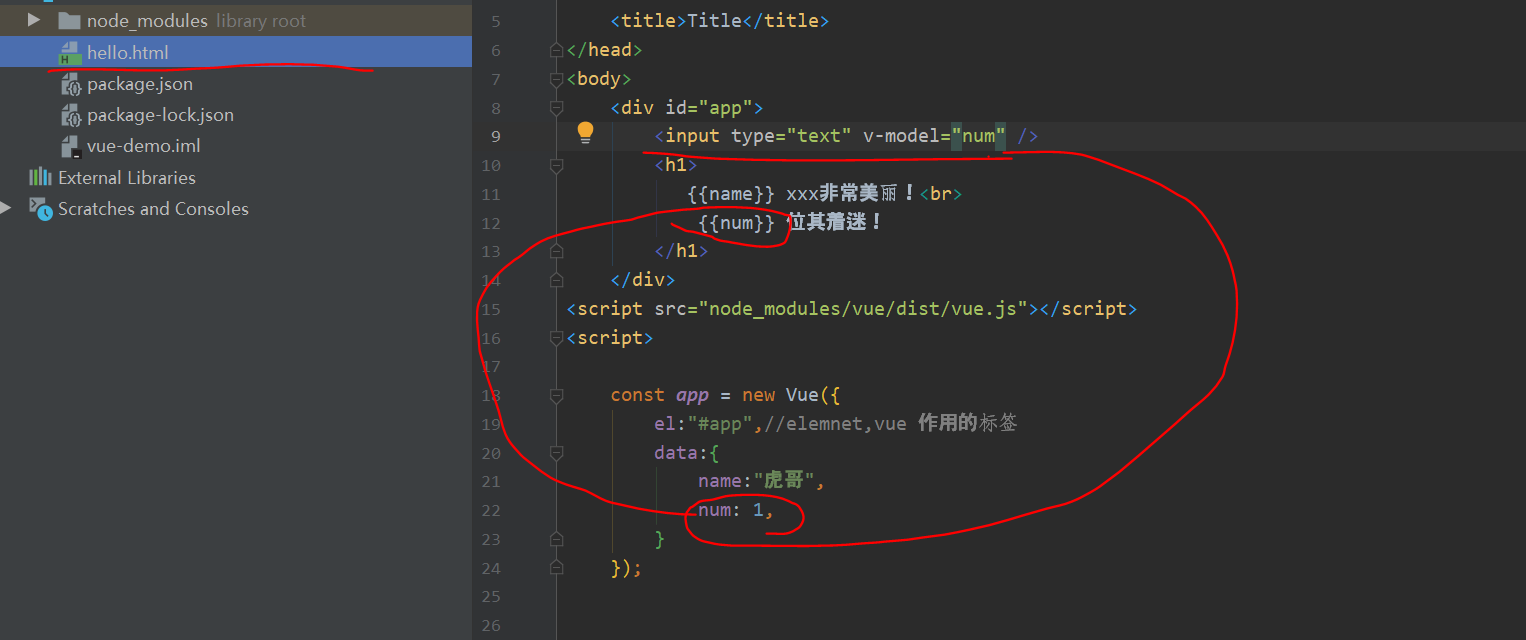1526x640 pixels.
Task: Open package-lock.json file
Action: (160, 115)
